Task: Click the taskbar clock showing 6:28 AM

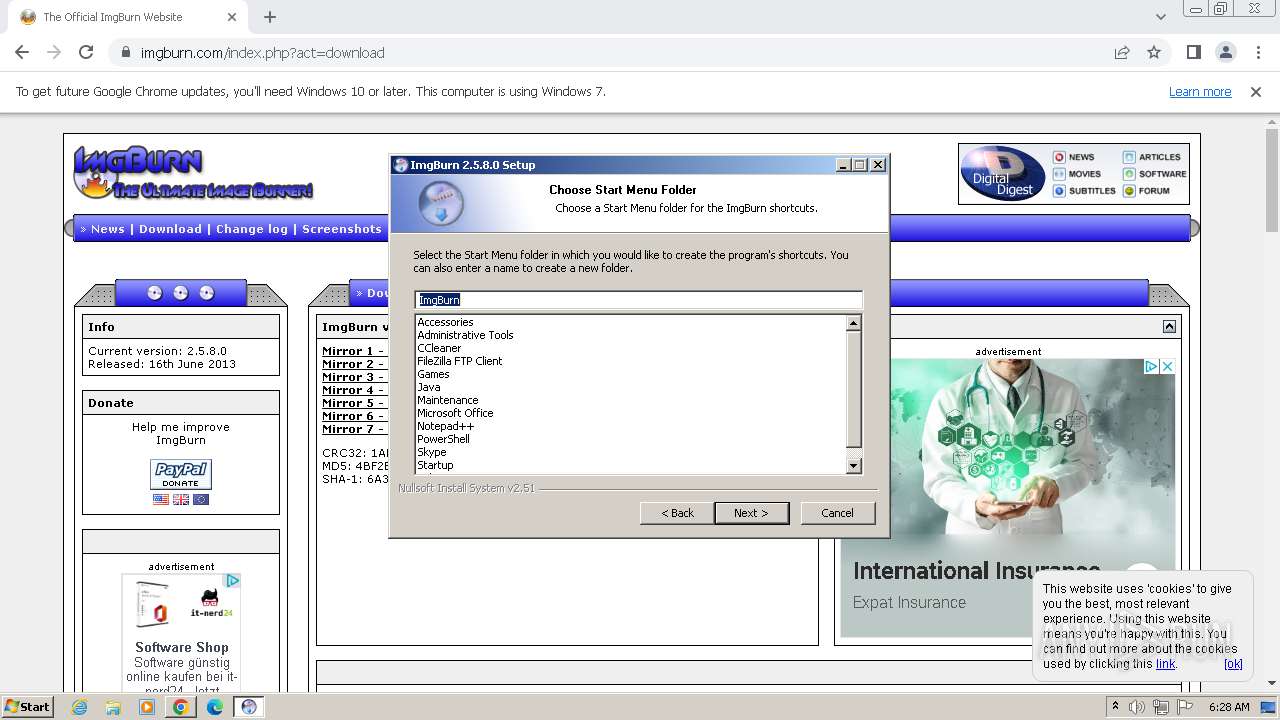Action: click(x=1229, y=707)
